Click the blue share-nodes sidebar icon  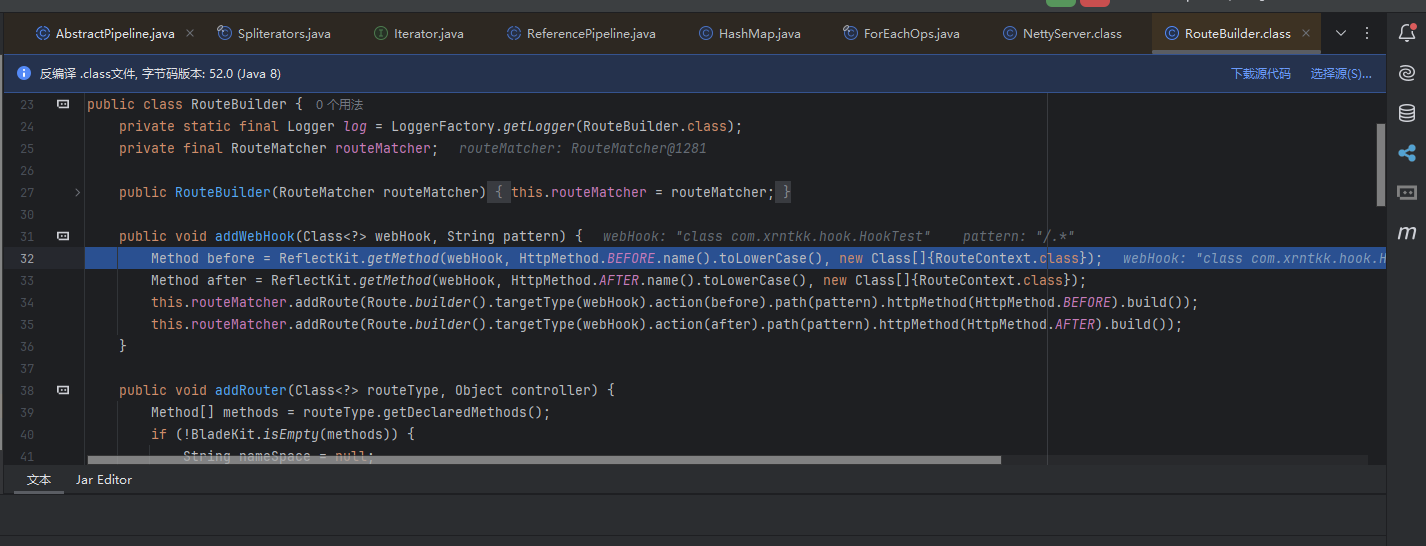pos(1406,153)
